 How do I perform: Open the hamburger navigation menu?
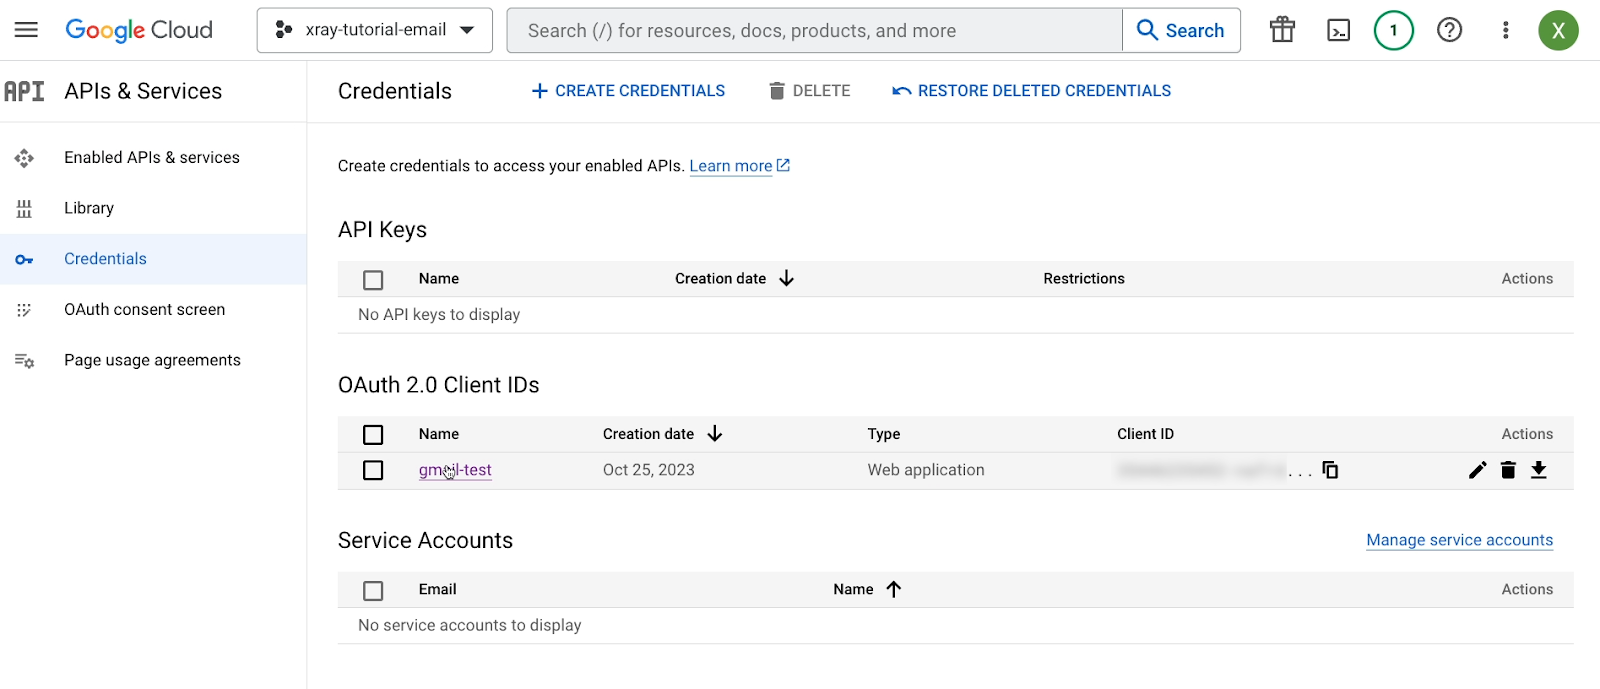point(26,30)
